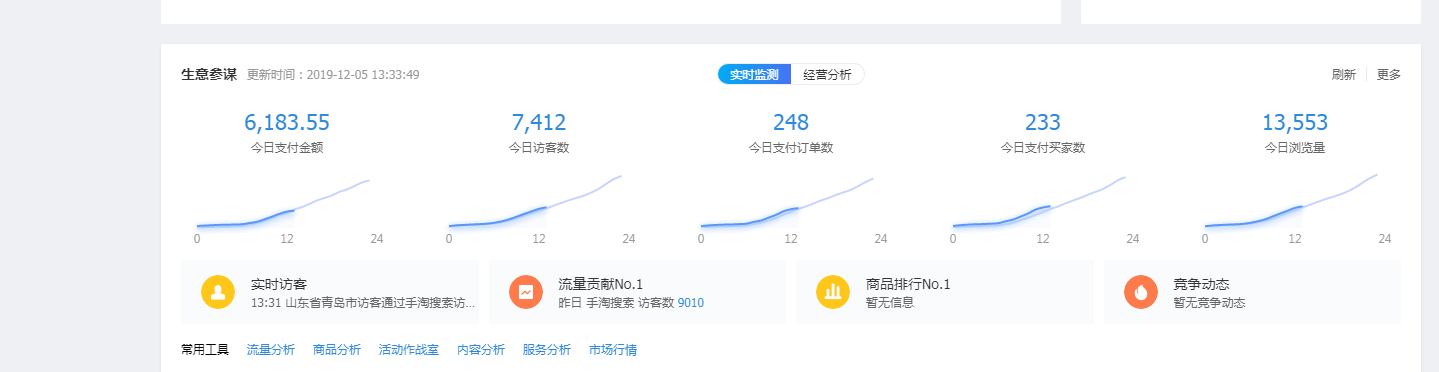The width and height of the screenshot is (1439, 372).
Task: Open 市场行情 tool link
Action: [x=613, y=350]
